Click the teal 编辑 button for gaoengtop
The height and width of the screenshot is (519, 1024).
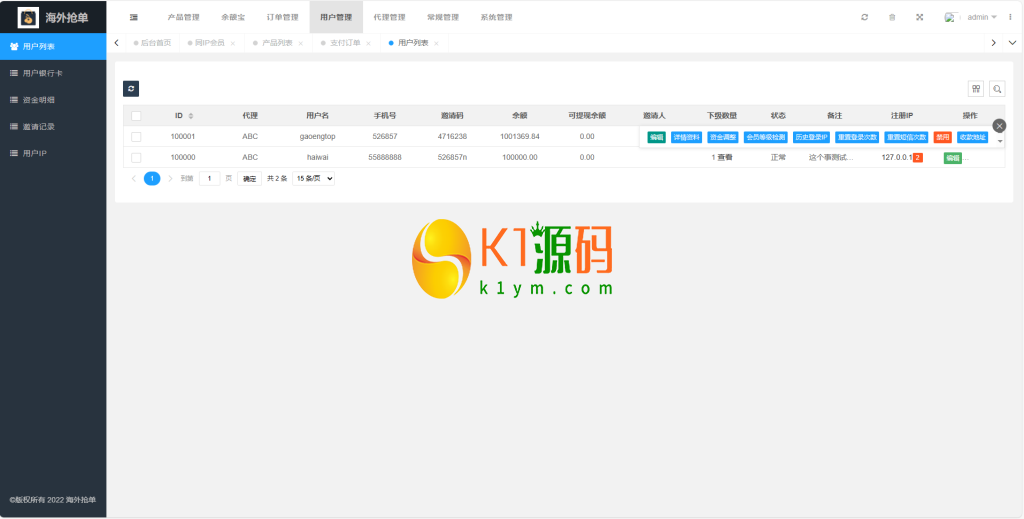click(656, 137)
